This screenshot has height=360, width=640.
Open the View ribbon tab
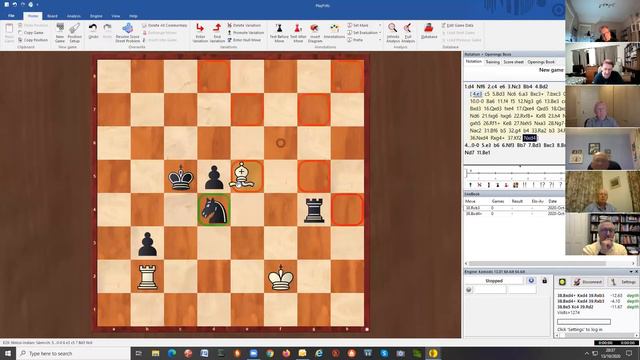[116, 16]
